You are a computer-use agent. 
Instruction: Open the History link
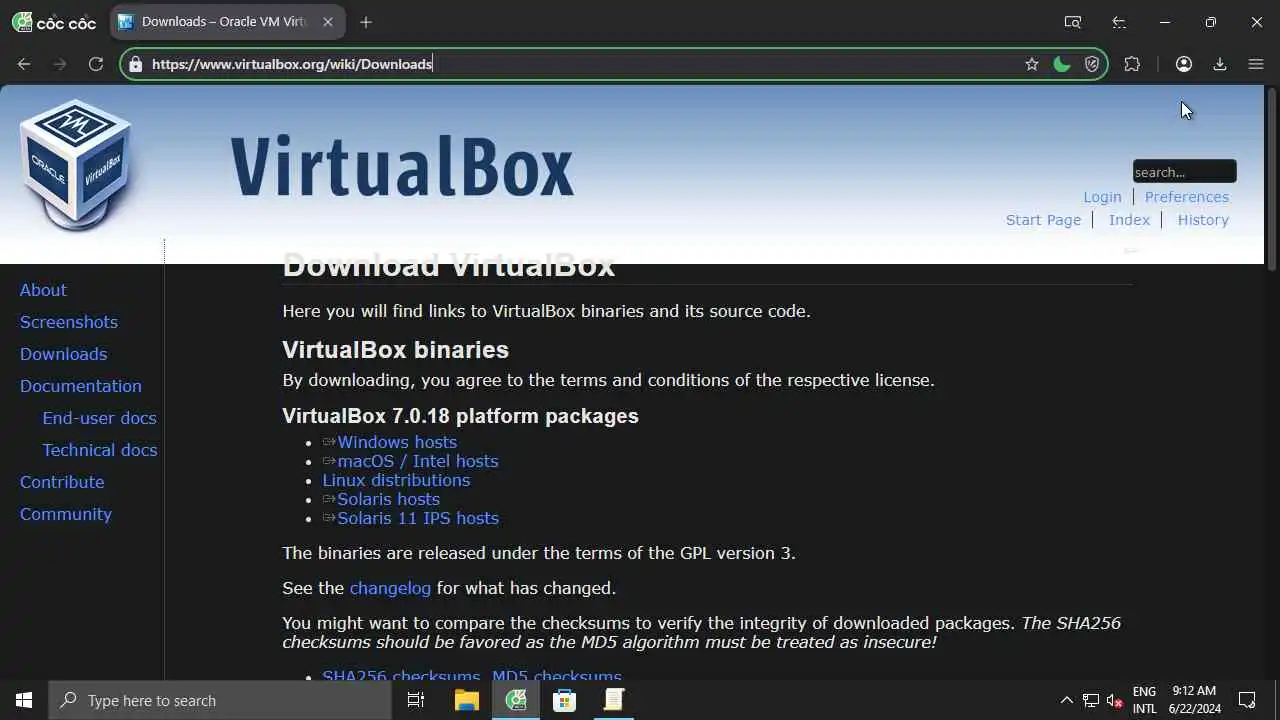[1203, 220]
